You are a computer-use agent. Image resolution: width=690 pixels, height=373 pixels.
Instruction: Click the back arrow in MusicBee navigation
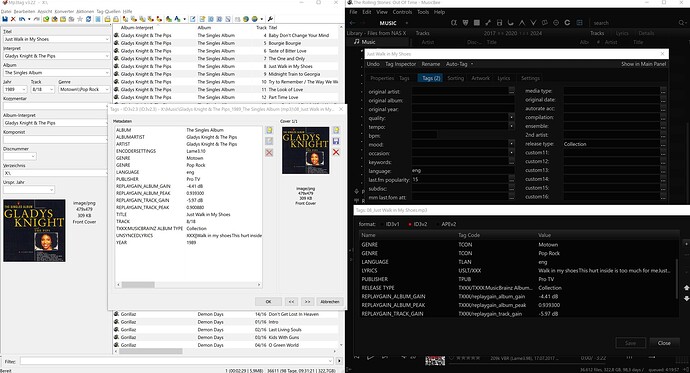[x=352, y=23]
